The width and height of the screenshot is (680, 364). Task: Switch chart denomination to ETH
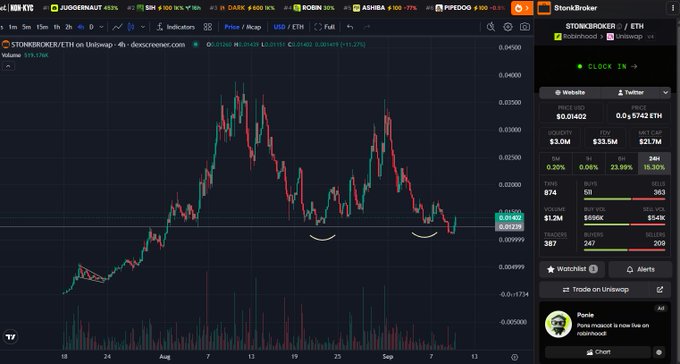tap(298, 27)
